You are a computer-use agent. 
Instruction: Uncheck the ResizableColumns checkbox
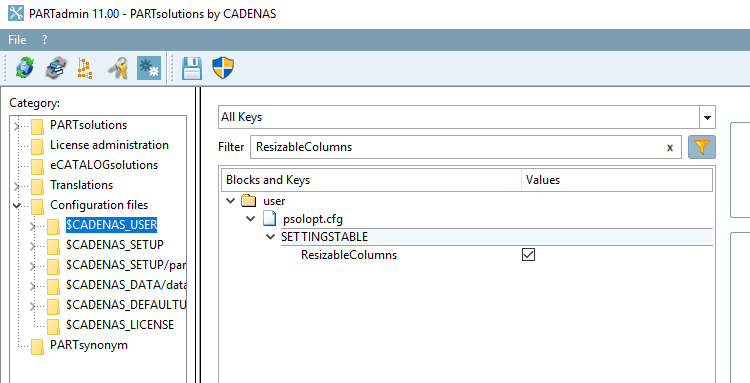[x=528, y=255]
